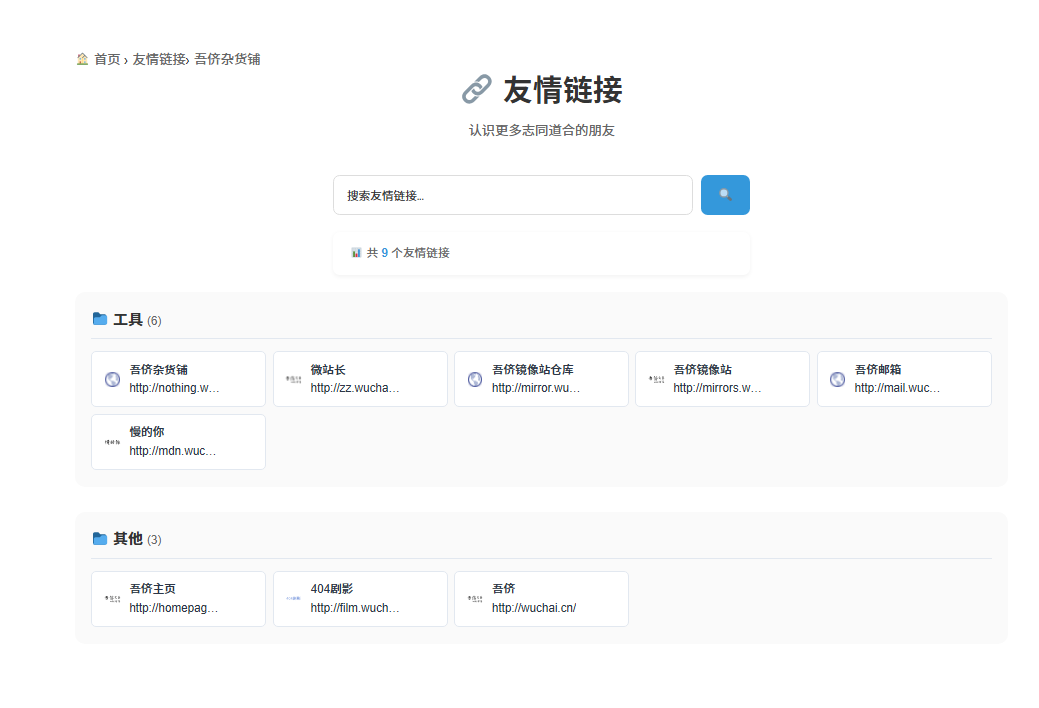1039x708 pixels.
Task: Click the (6) count beside 工具
Action: pyautogui.click(x=154, y=321)
